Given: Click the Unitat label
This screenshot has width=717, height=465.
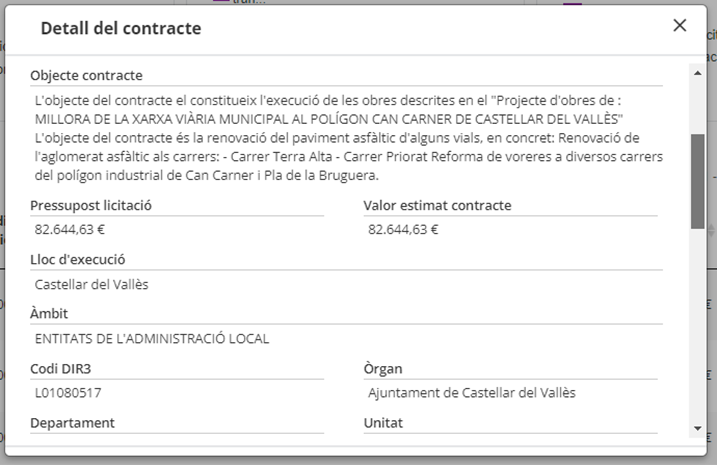Looking at the screenshot, I should pyautogui.click(x=385, y=423).
